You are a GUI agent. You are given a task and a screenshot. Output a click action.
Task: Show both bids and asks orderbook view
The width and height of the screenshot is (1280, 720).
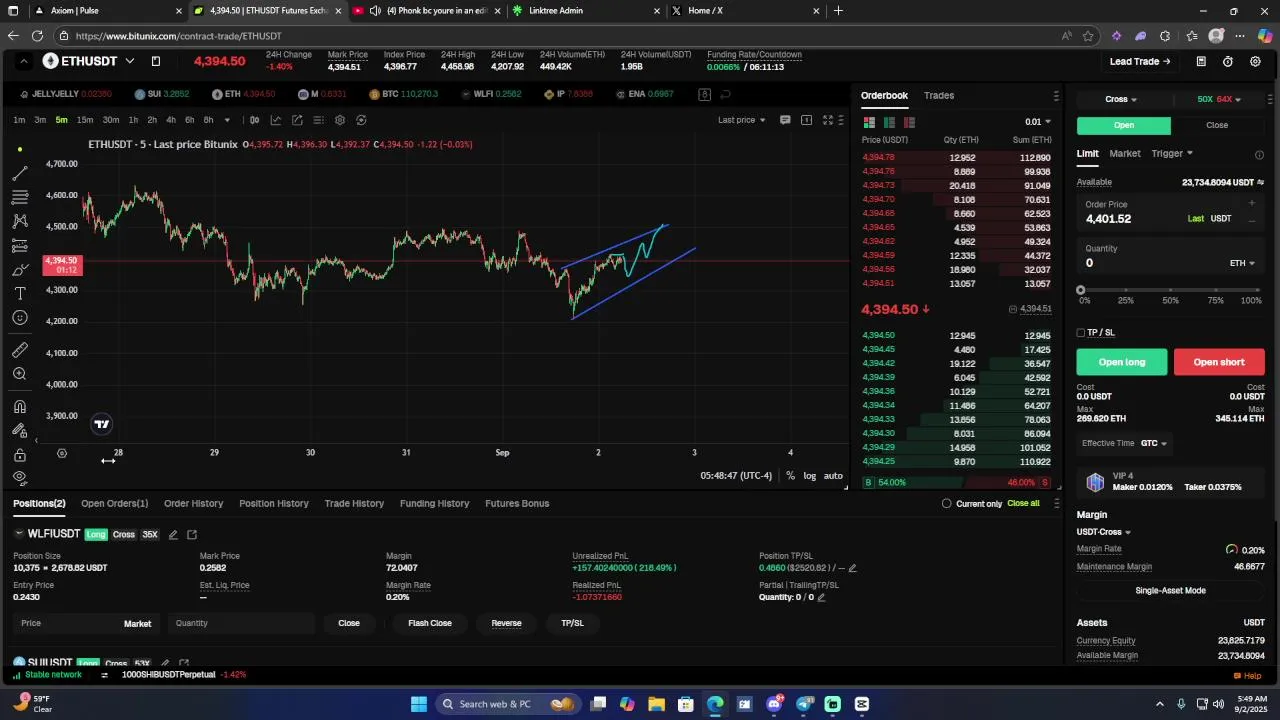tap(869, 122)
